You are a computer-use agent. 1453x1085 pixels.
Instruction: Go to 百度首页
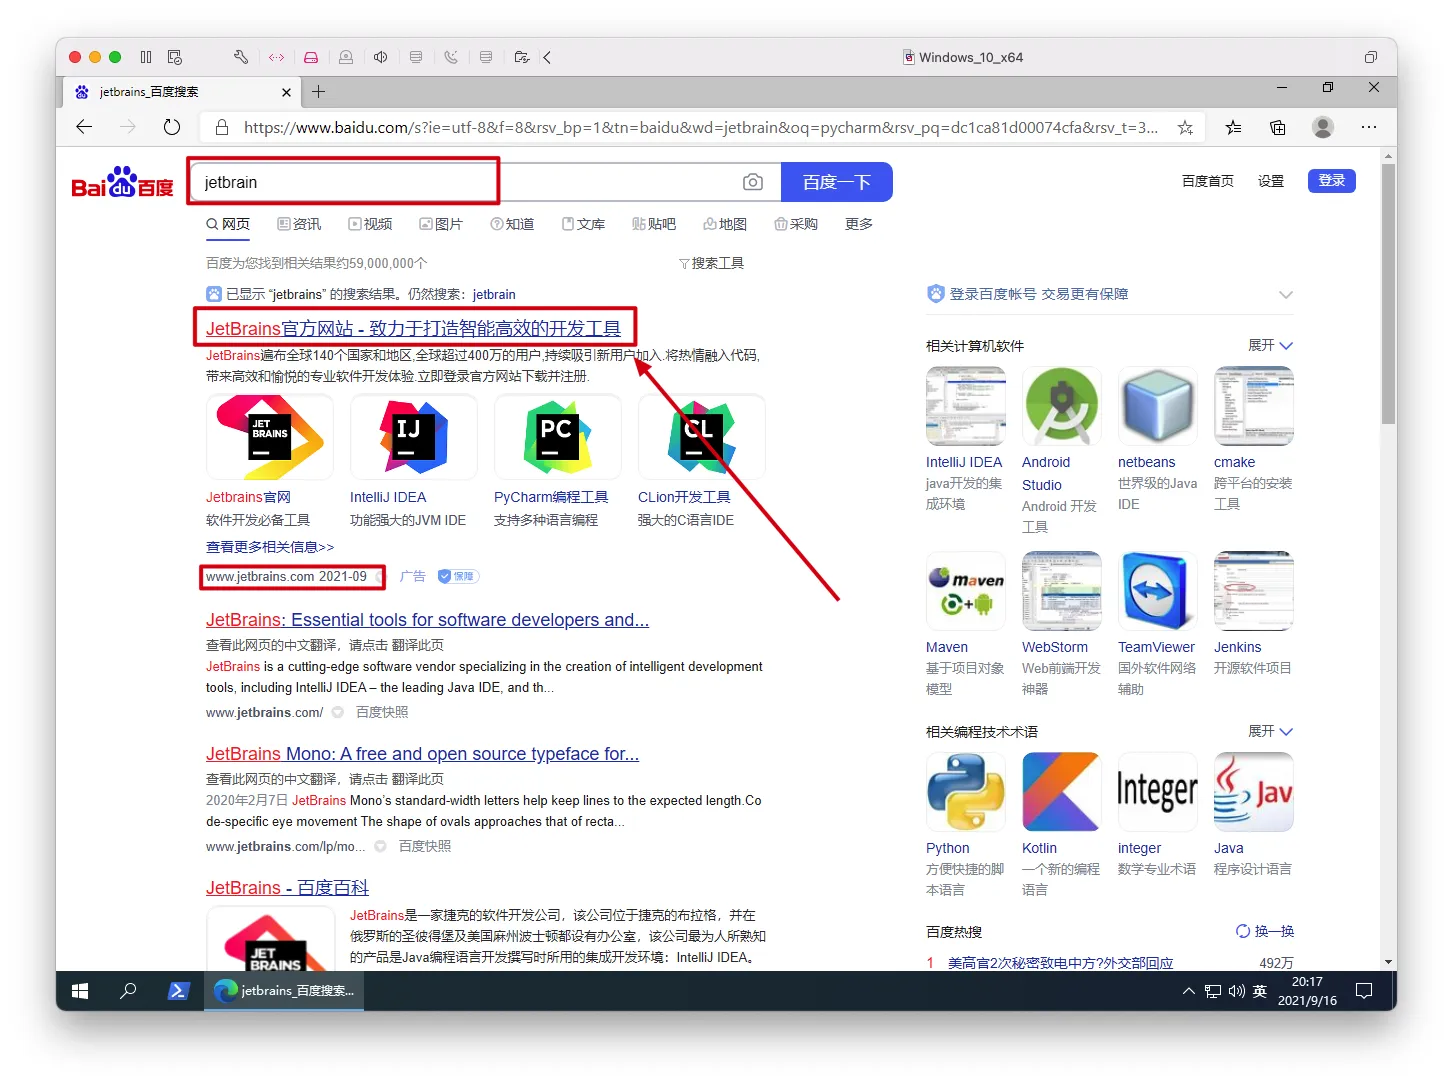tap(1208, 181)
